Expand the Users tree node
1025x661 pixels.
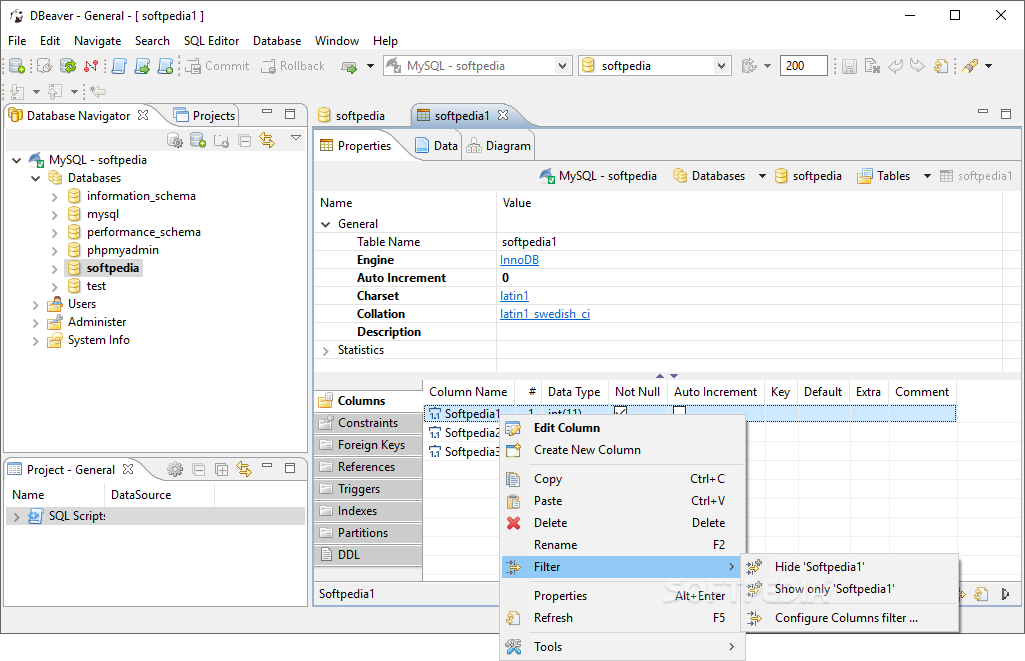[x=36, y=305]
